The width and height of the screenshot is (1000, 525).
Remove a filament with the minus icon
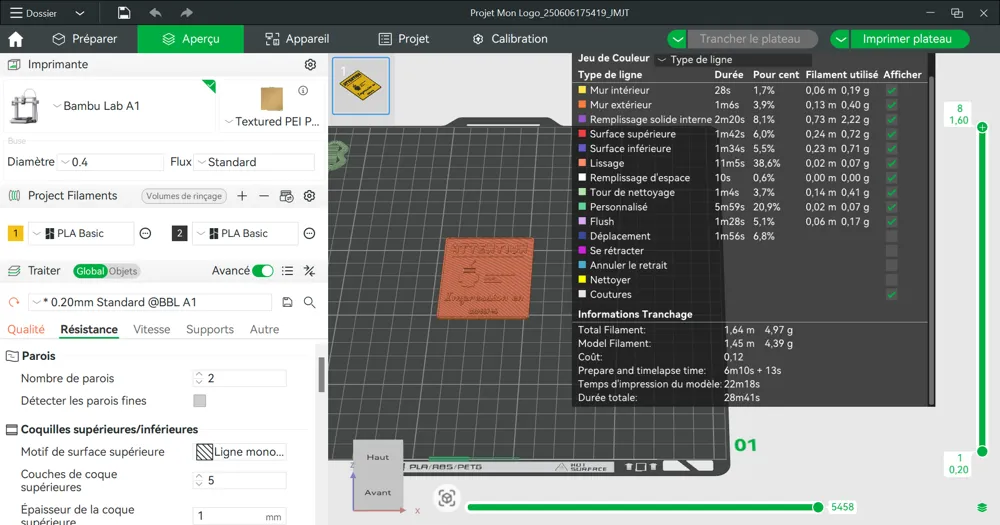click(264, 196)
